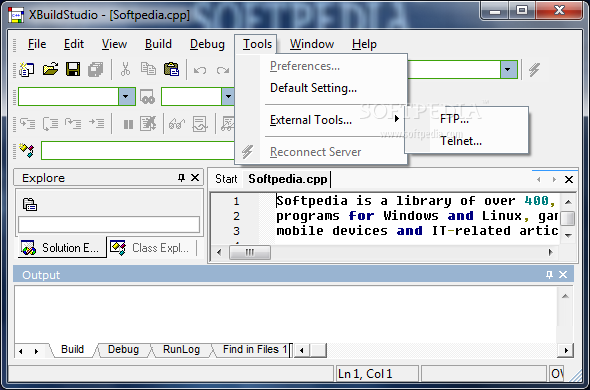Choose Default Setting... in the Tools menu
Viewport: 590px width, 390px height.
point(321,88)
